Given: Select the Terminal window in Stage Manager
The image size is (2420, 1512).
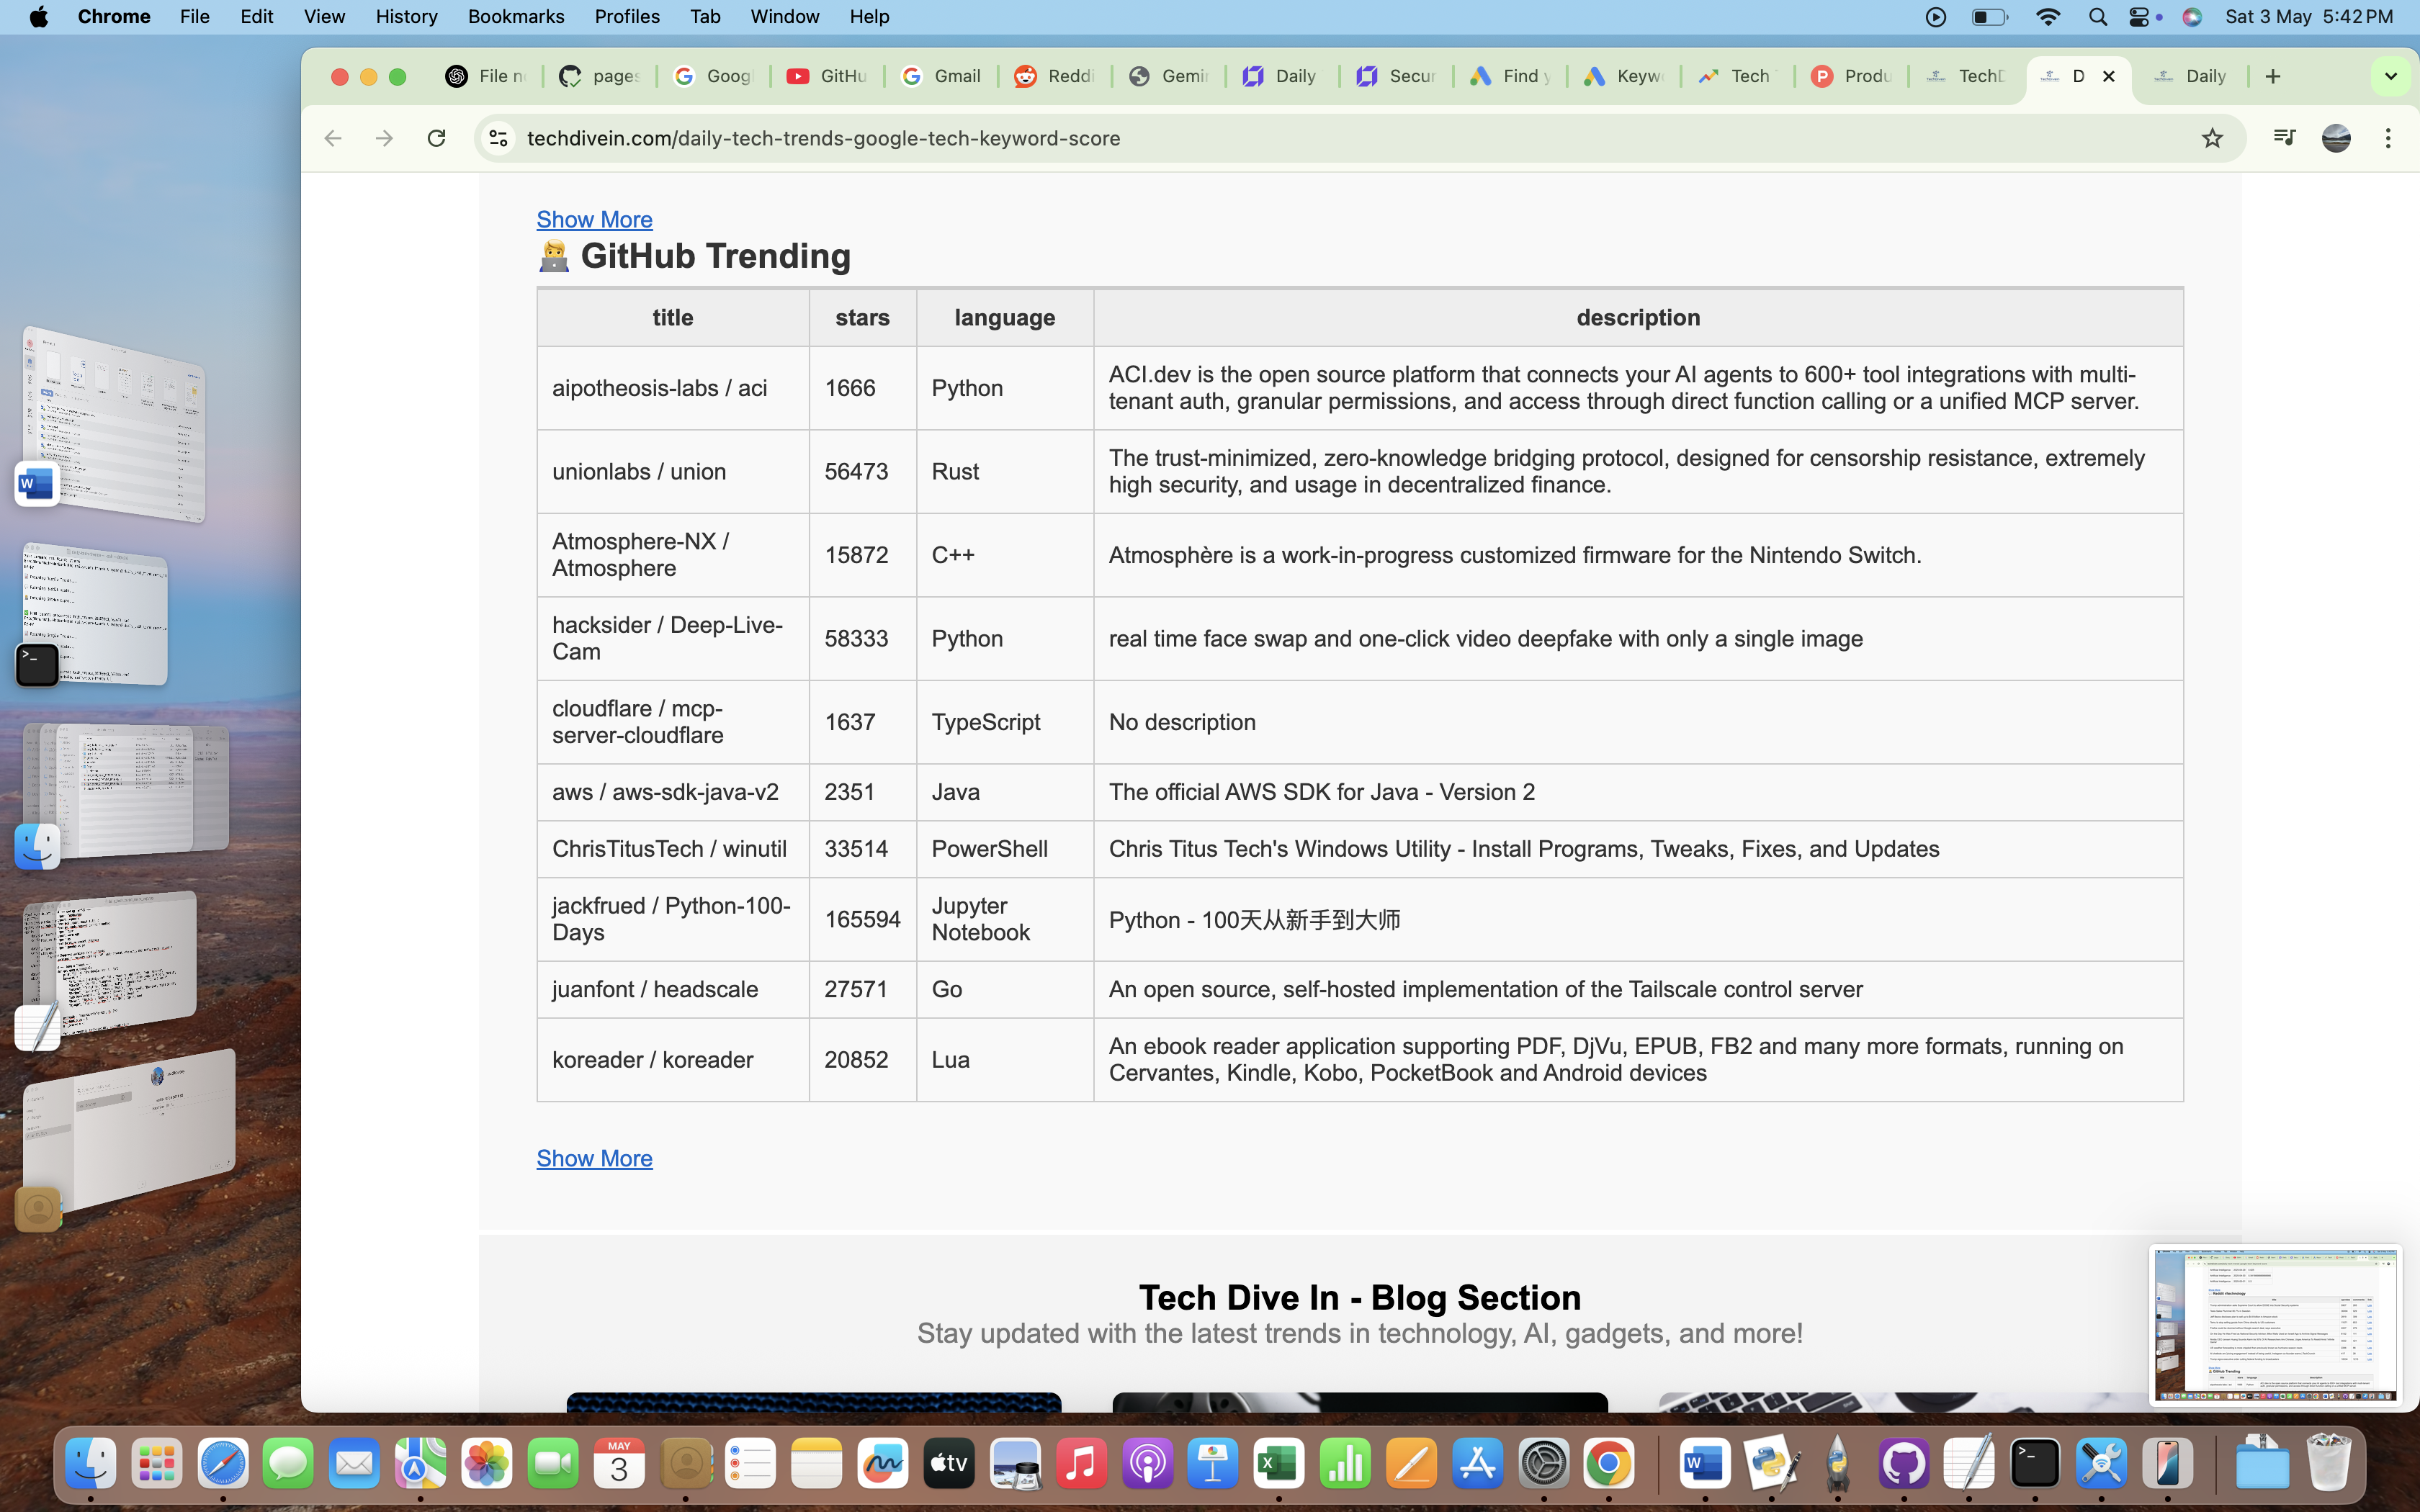Looking at the screenshot, I should [95, 613].
